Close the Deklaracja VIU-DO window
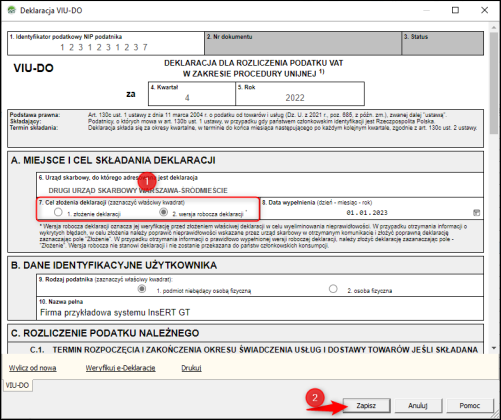 [484, 10]
